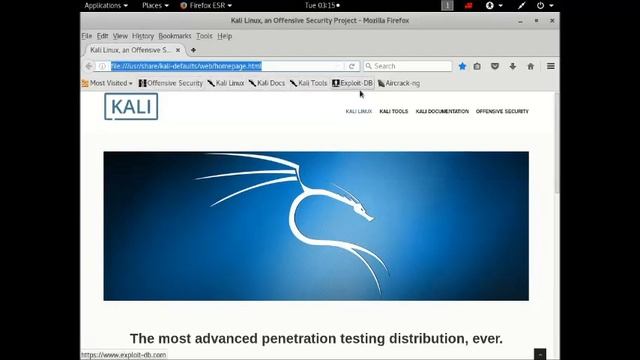Open the clock showing Tue 03:15
The height and width of the screenshot is (360, 640).
(322, 5)
